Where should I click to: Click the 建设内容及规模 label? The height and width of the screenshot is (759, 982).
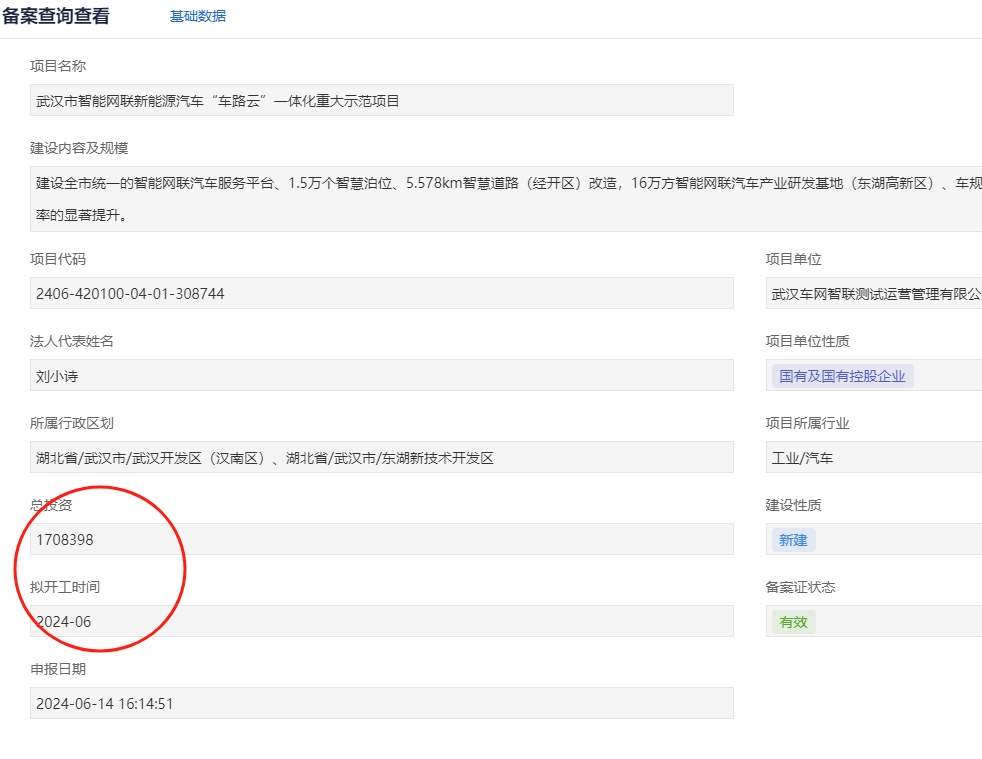coord(79,148)
